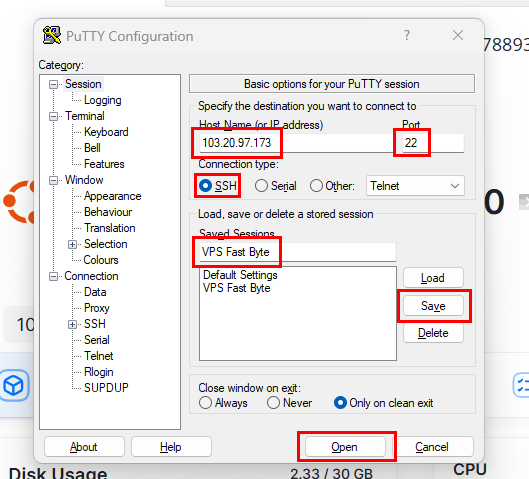Select Default Settings in the saved sessions list

click(240, 275)
